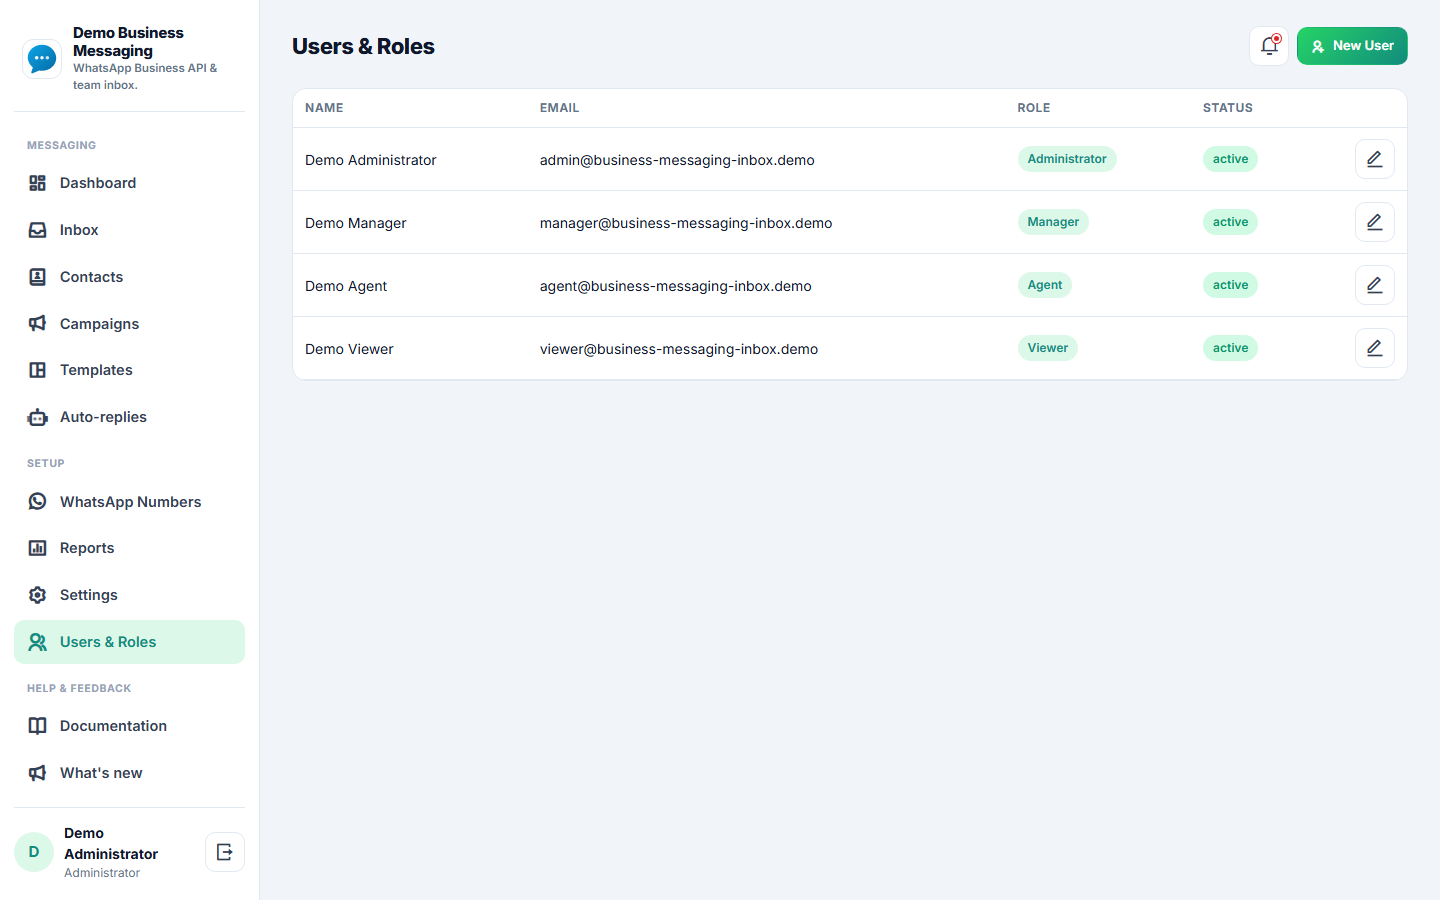This screenshot has width=1440, height=900.
Task: Edit the Demo Agent user
Action: [x=1374, y=285]
